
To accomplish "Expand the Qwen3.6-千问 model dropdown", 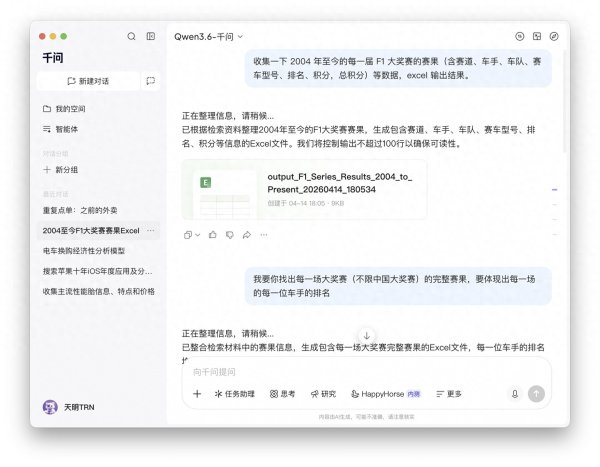I will (x=209, y=37).
